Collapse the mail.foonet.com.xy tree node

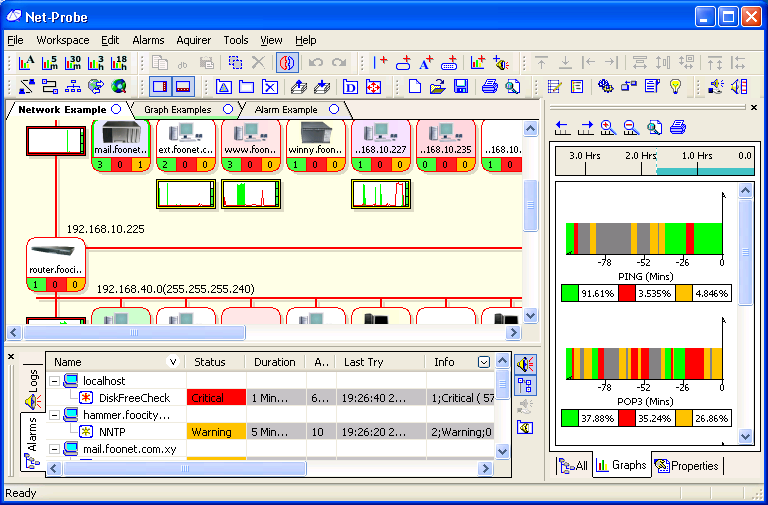pyautogui.click(x=55, y=449)
